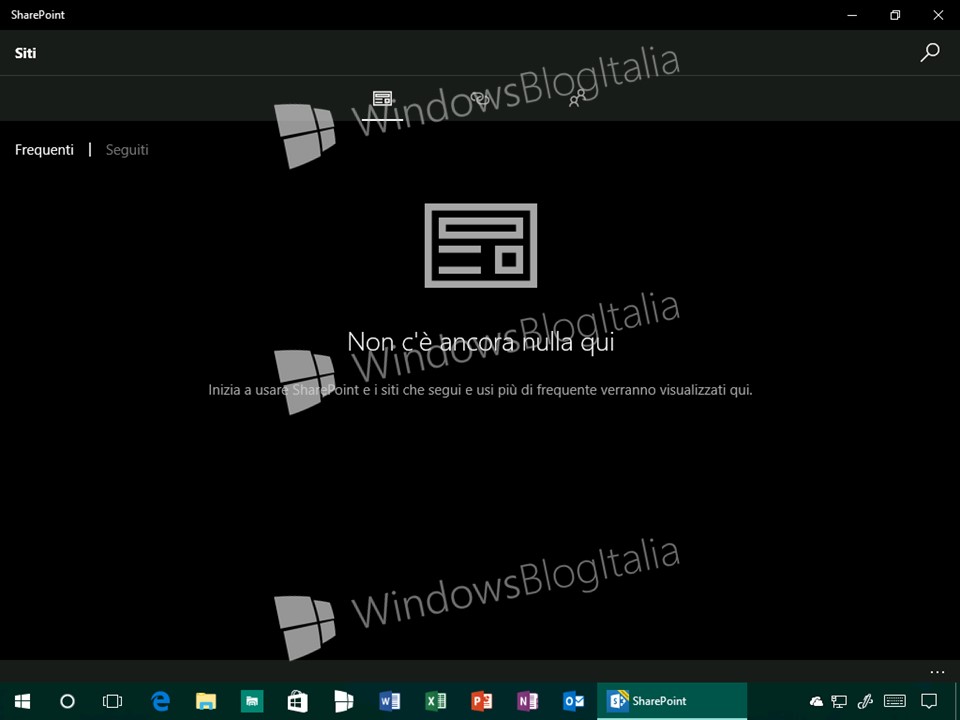
Task: Restore down the SharePoint window
Action: click(x=895, y=15)
